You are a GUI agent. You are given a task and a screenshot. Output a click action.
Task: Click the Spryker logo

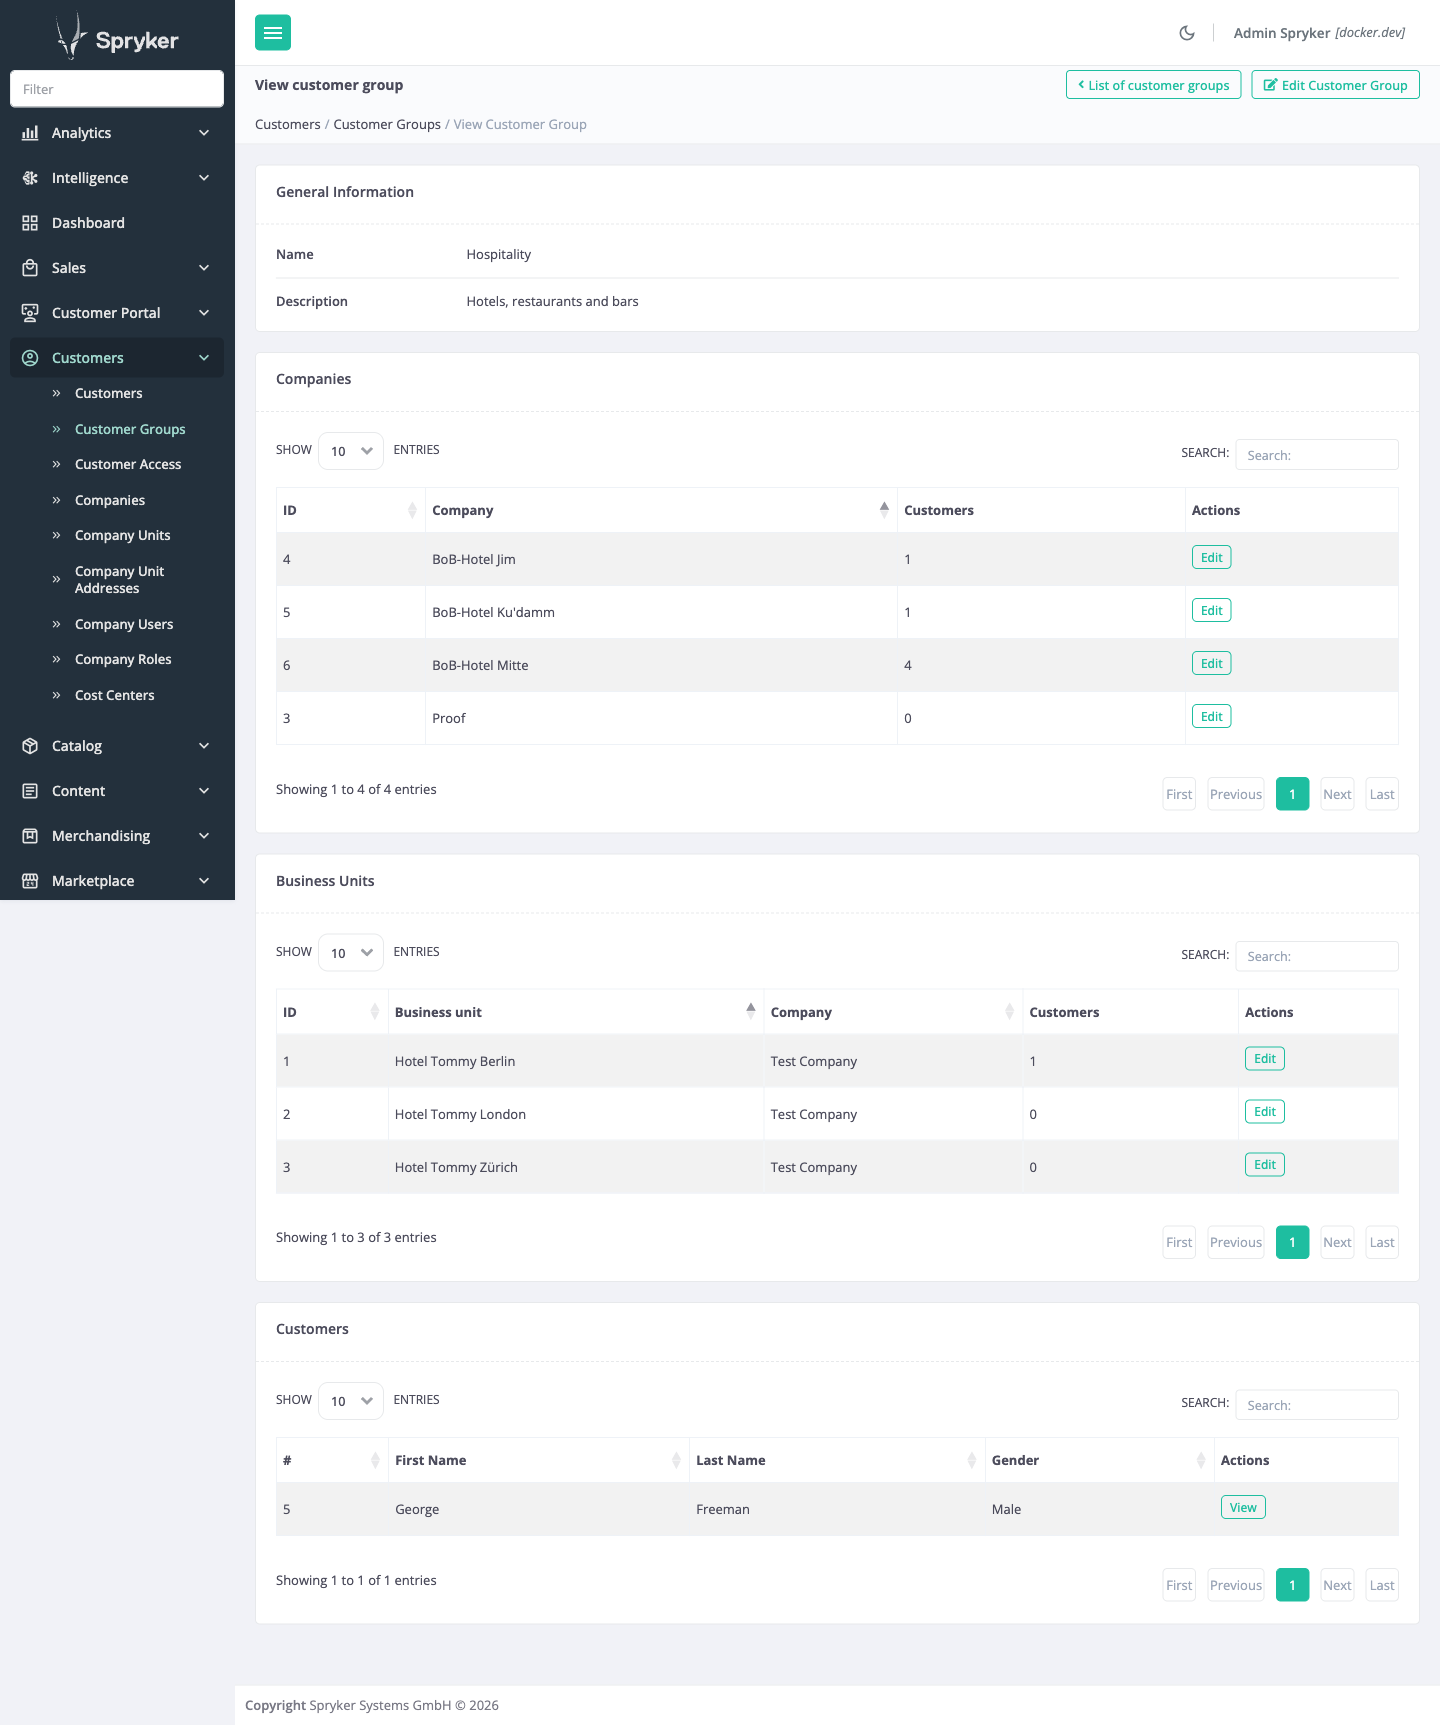[x=117, y=37]
